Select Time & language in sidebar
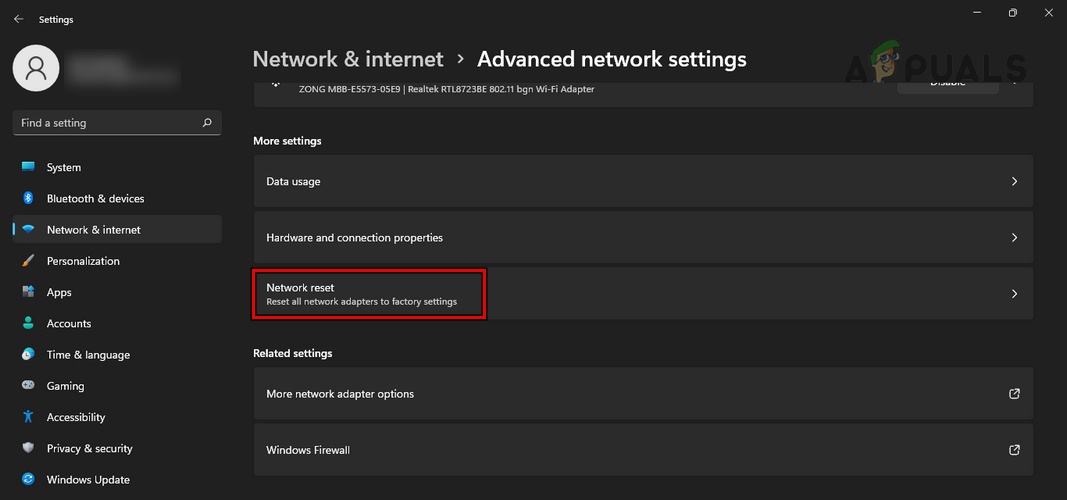 click(88, 355)
